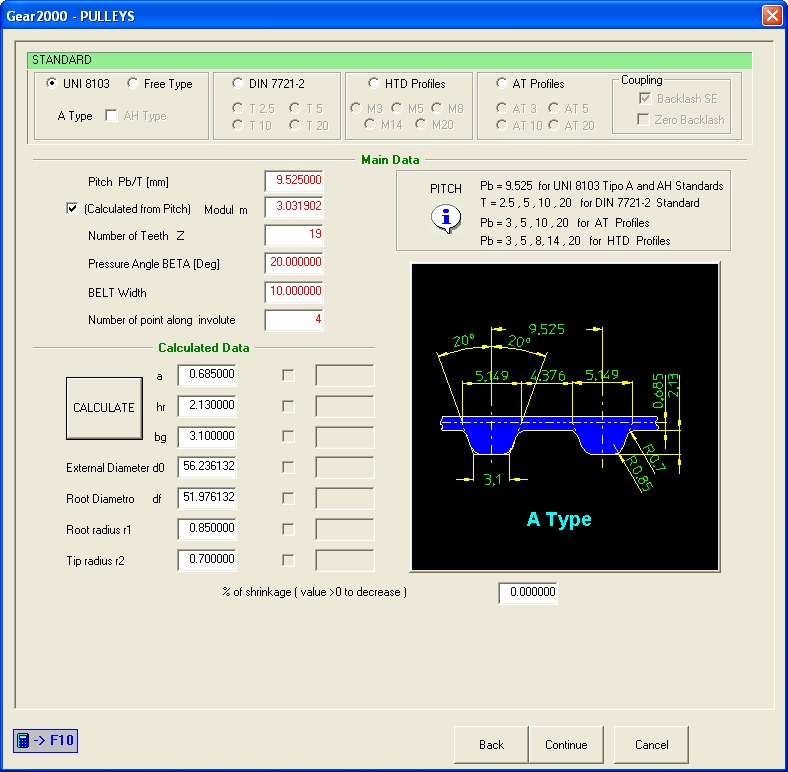Select the UNI 8103 standard radio button
This screenshot has height=772, width=788.
(51, 84)
